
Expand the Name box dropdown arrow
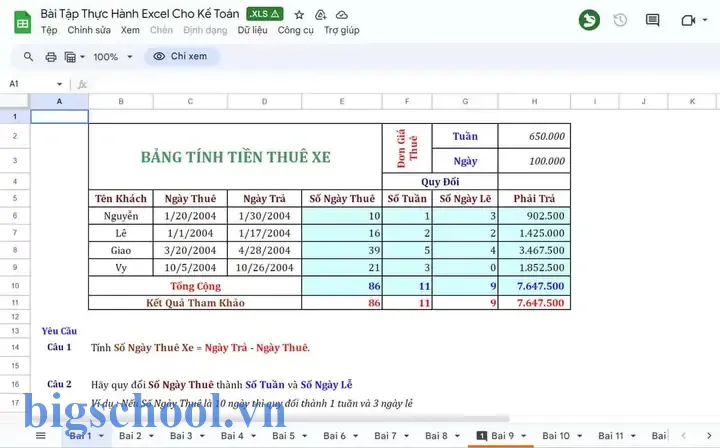click(59, 84)
